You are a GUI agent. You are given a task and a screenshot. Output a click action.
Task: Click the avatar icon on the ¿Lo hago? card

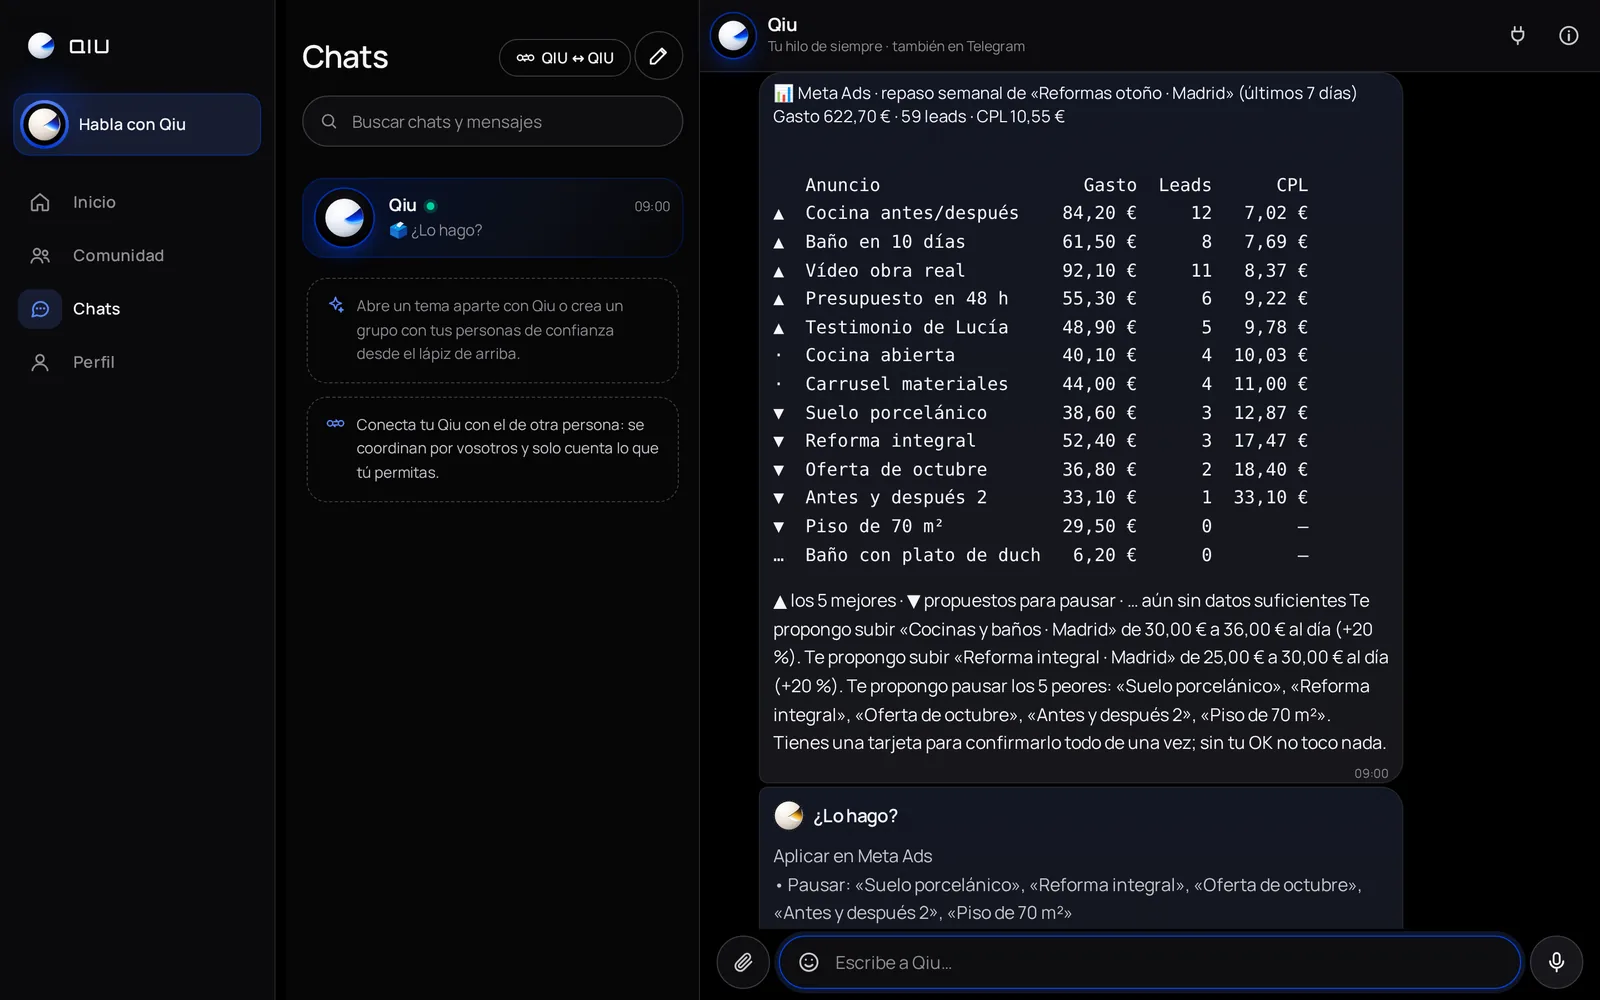(789, 816)
